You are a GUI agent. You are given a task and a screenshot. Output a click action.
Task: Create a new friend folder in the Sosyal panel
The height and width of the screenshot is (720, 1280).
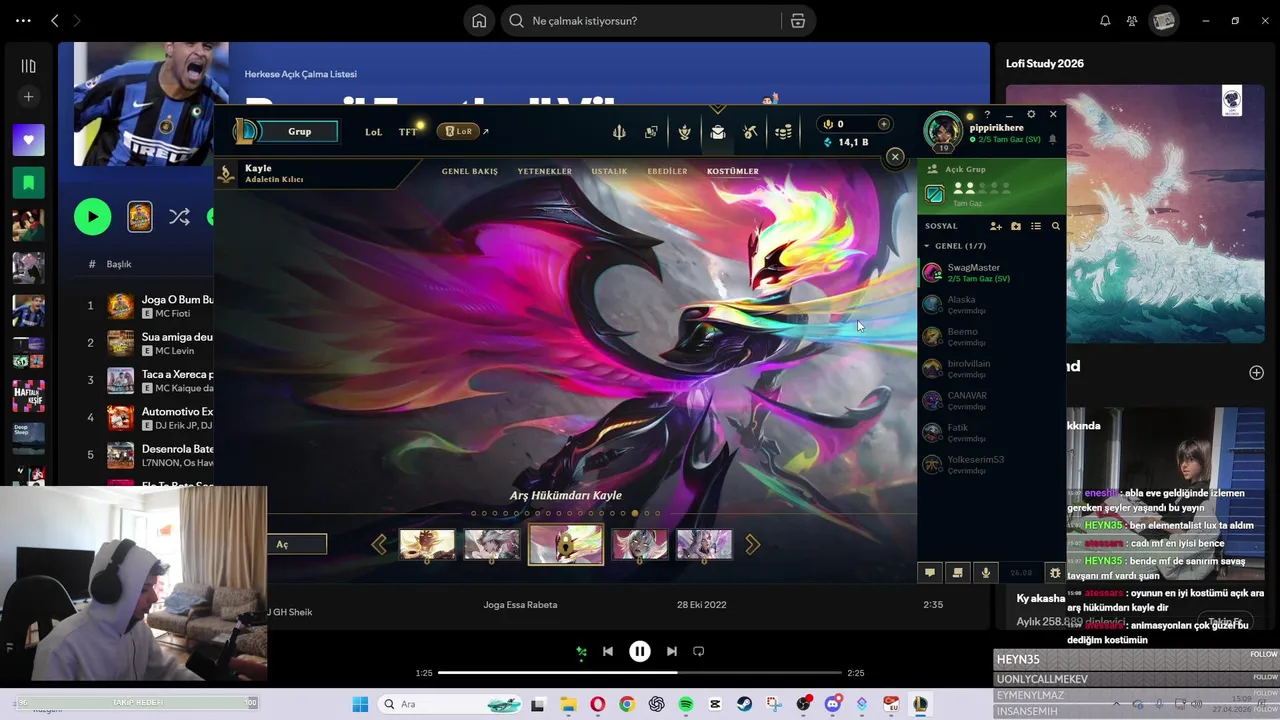(1016, 226)
